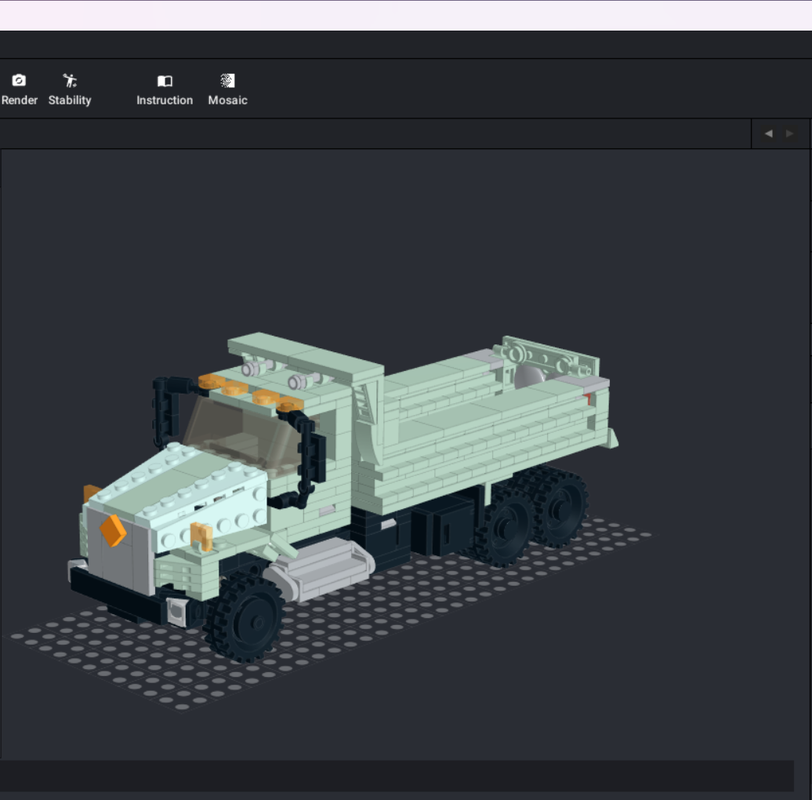Open the Render camera tool
The image size is (812, 800).
[19, 90]
